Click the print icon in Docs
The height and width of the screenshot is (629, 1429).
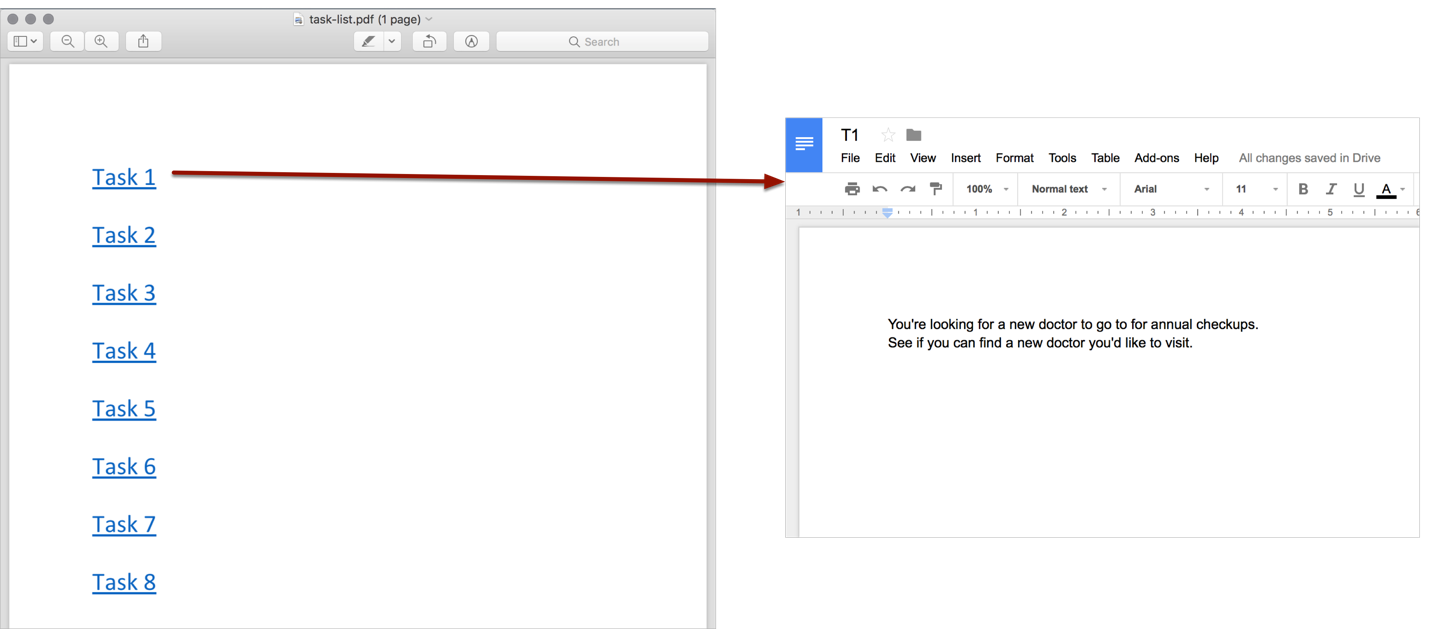coord(852,189)
